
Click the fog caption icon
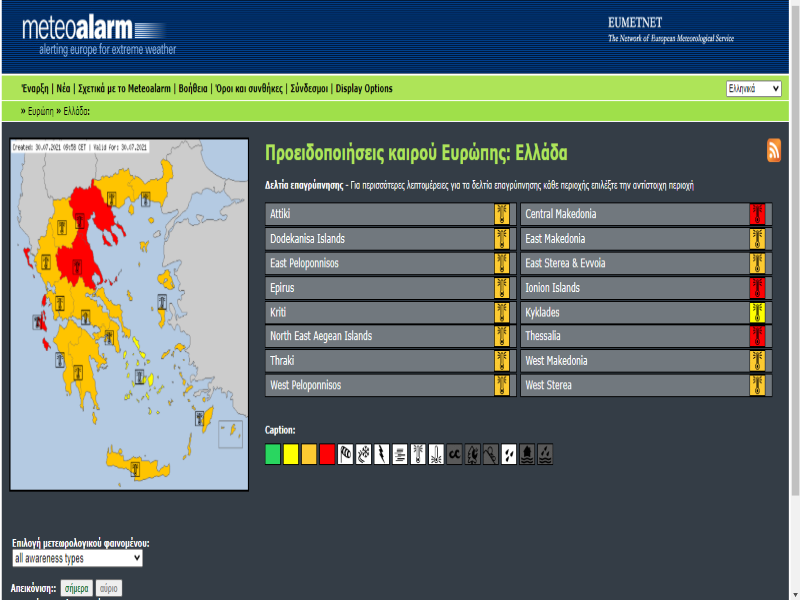400,454
